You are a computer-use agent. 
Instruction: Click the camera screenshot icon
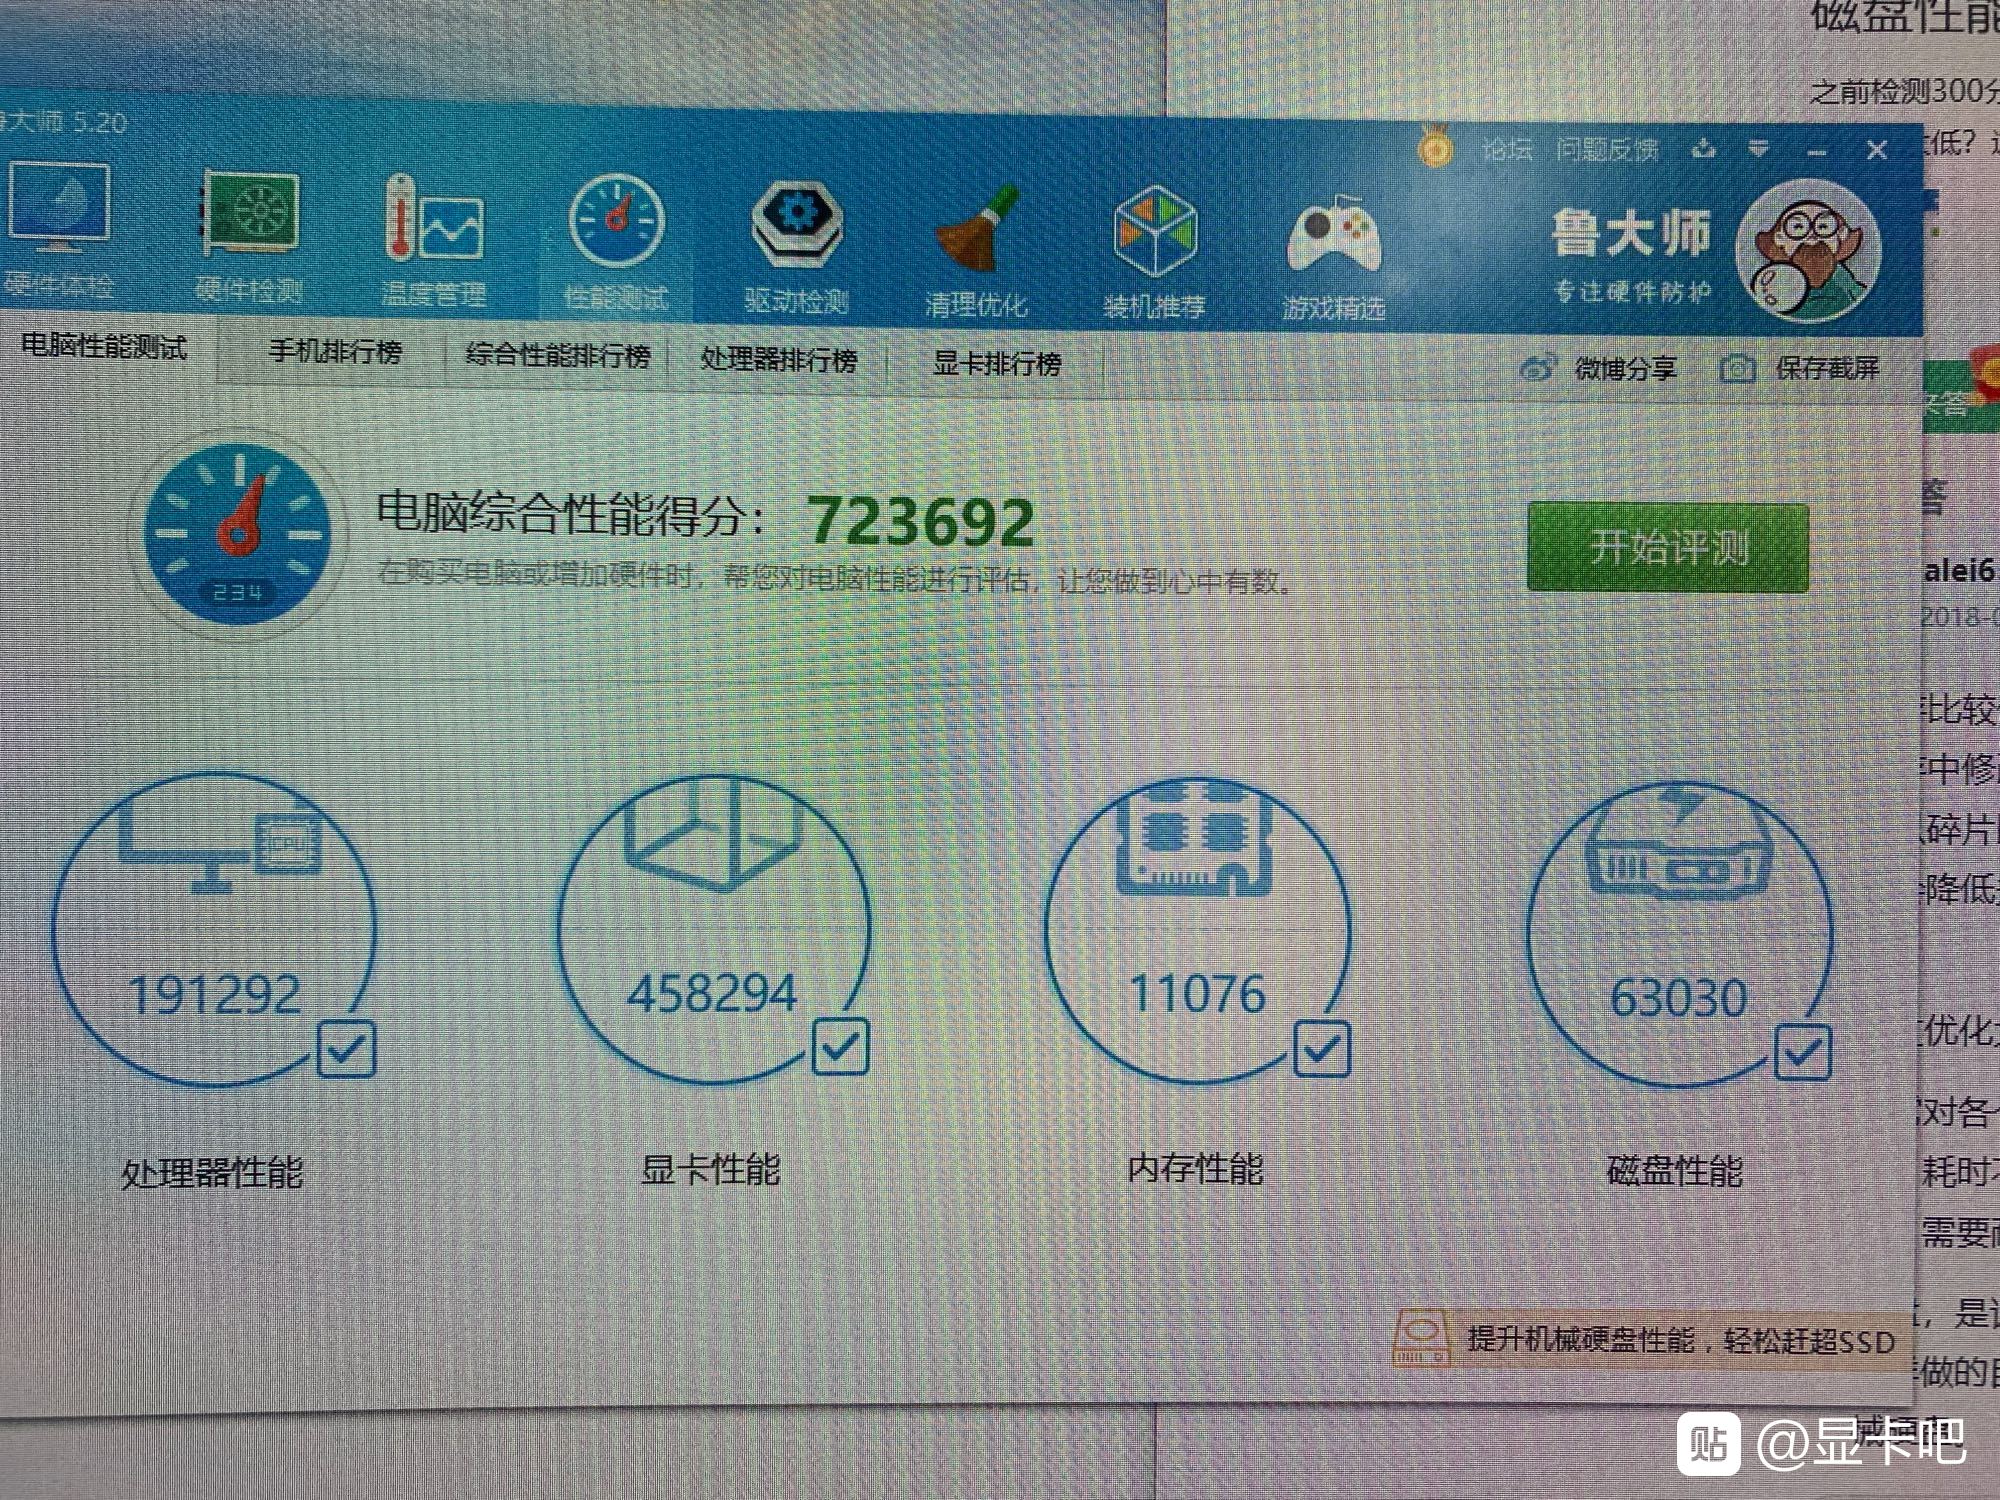click(1738, 369)
